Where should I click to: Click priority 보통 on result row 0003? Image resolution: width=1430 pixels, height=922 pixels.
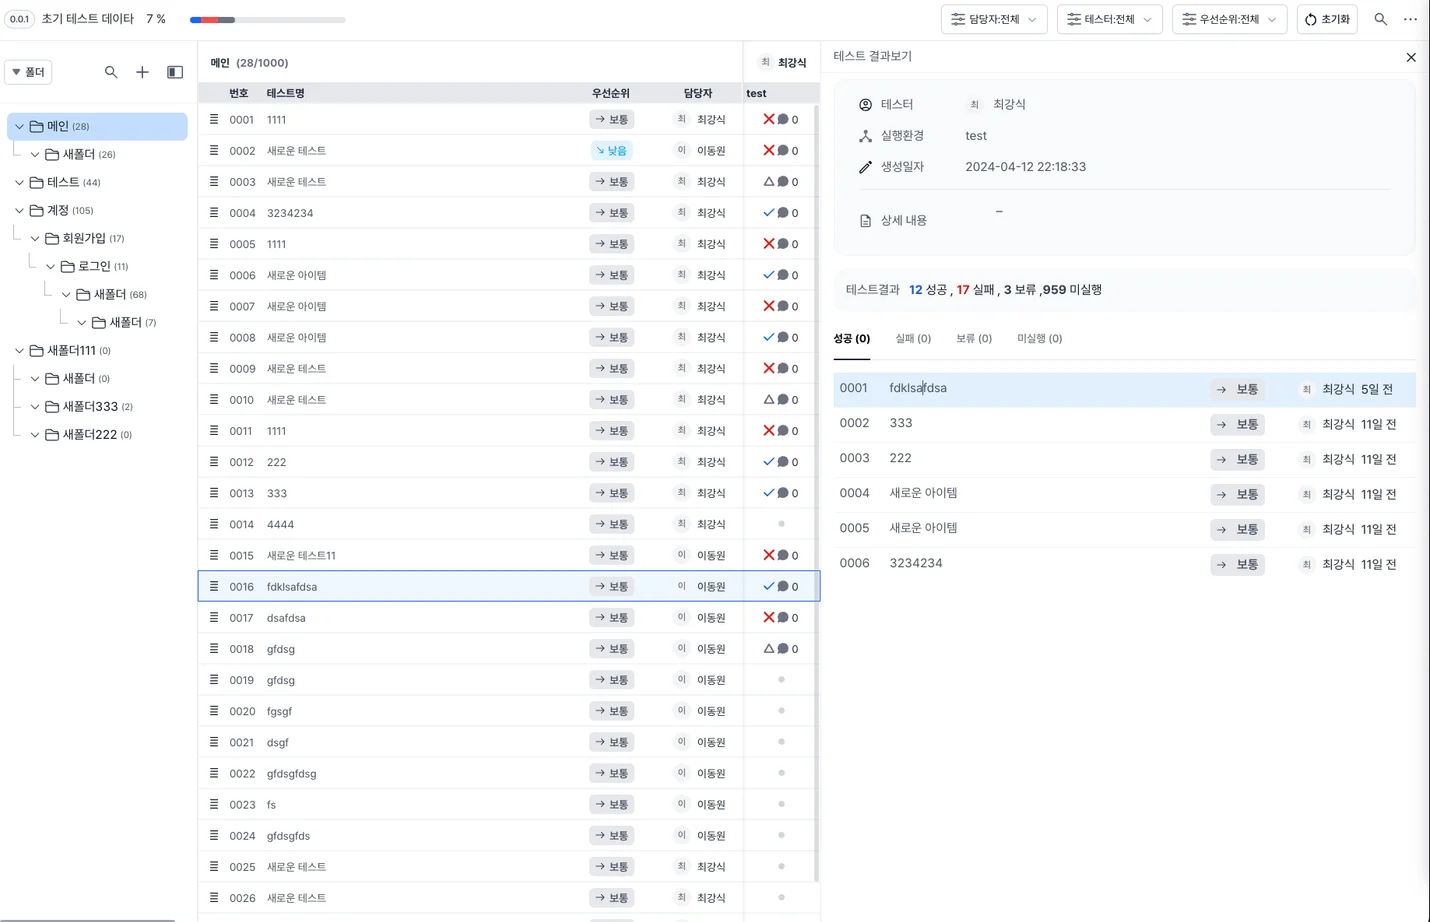click(x=1237, y=459)
